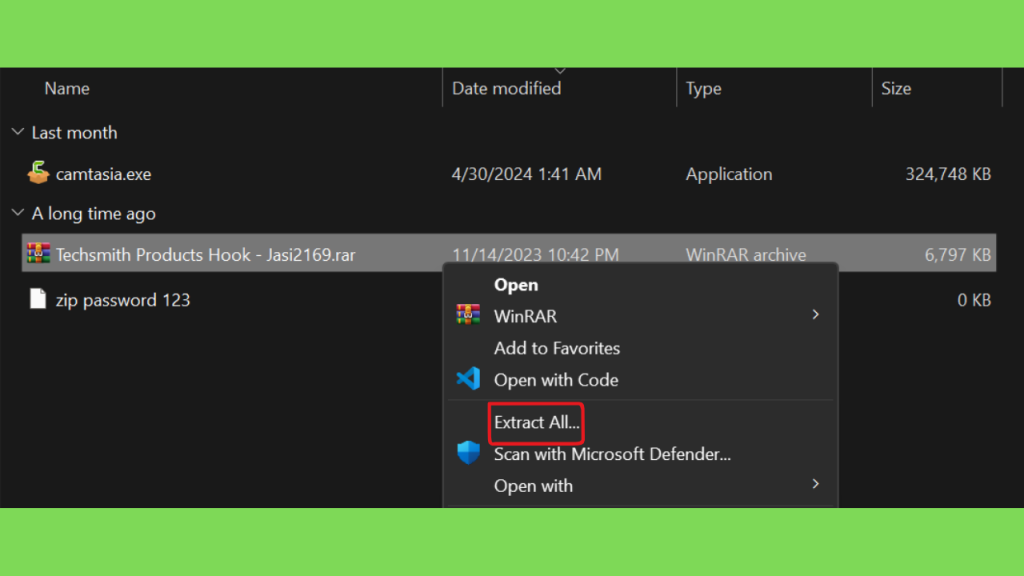1024x576 pixels.
Task: Click the Microsoft Defender shield icon
Action: coord(468,453)
